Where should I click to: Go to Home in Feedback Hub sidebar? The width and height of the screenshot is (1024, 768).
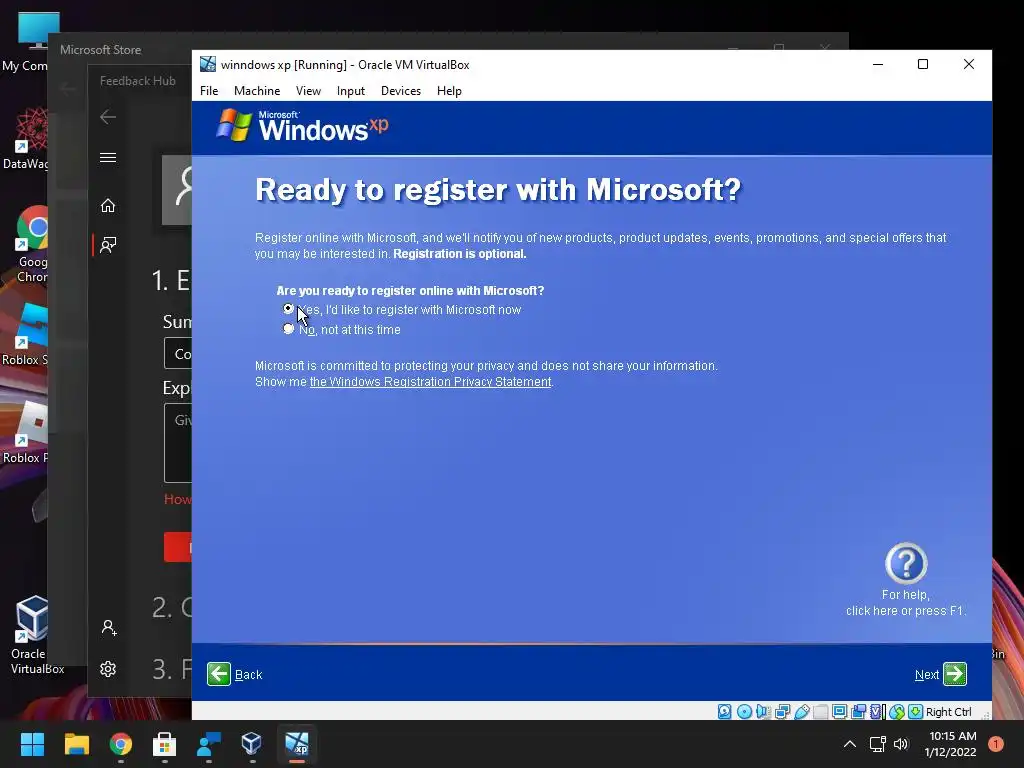pos(108,206)
